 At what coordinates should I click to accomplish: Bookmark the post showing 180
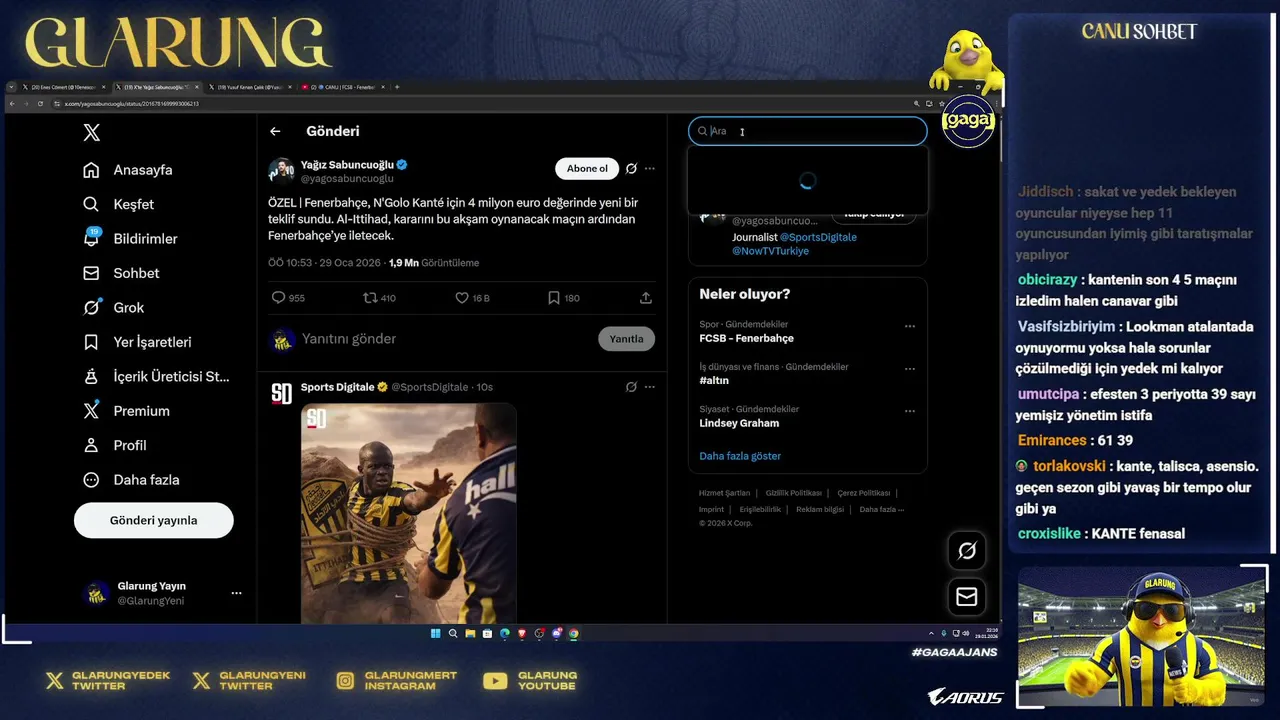563,298
